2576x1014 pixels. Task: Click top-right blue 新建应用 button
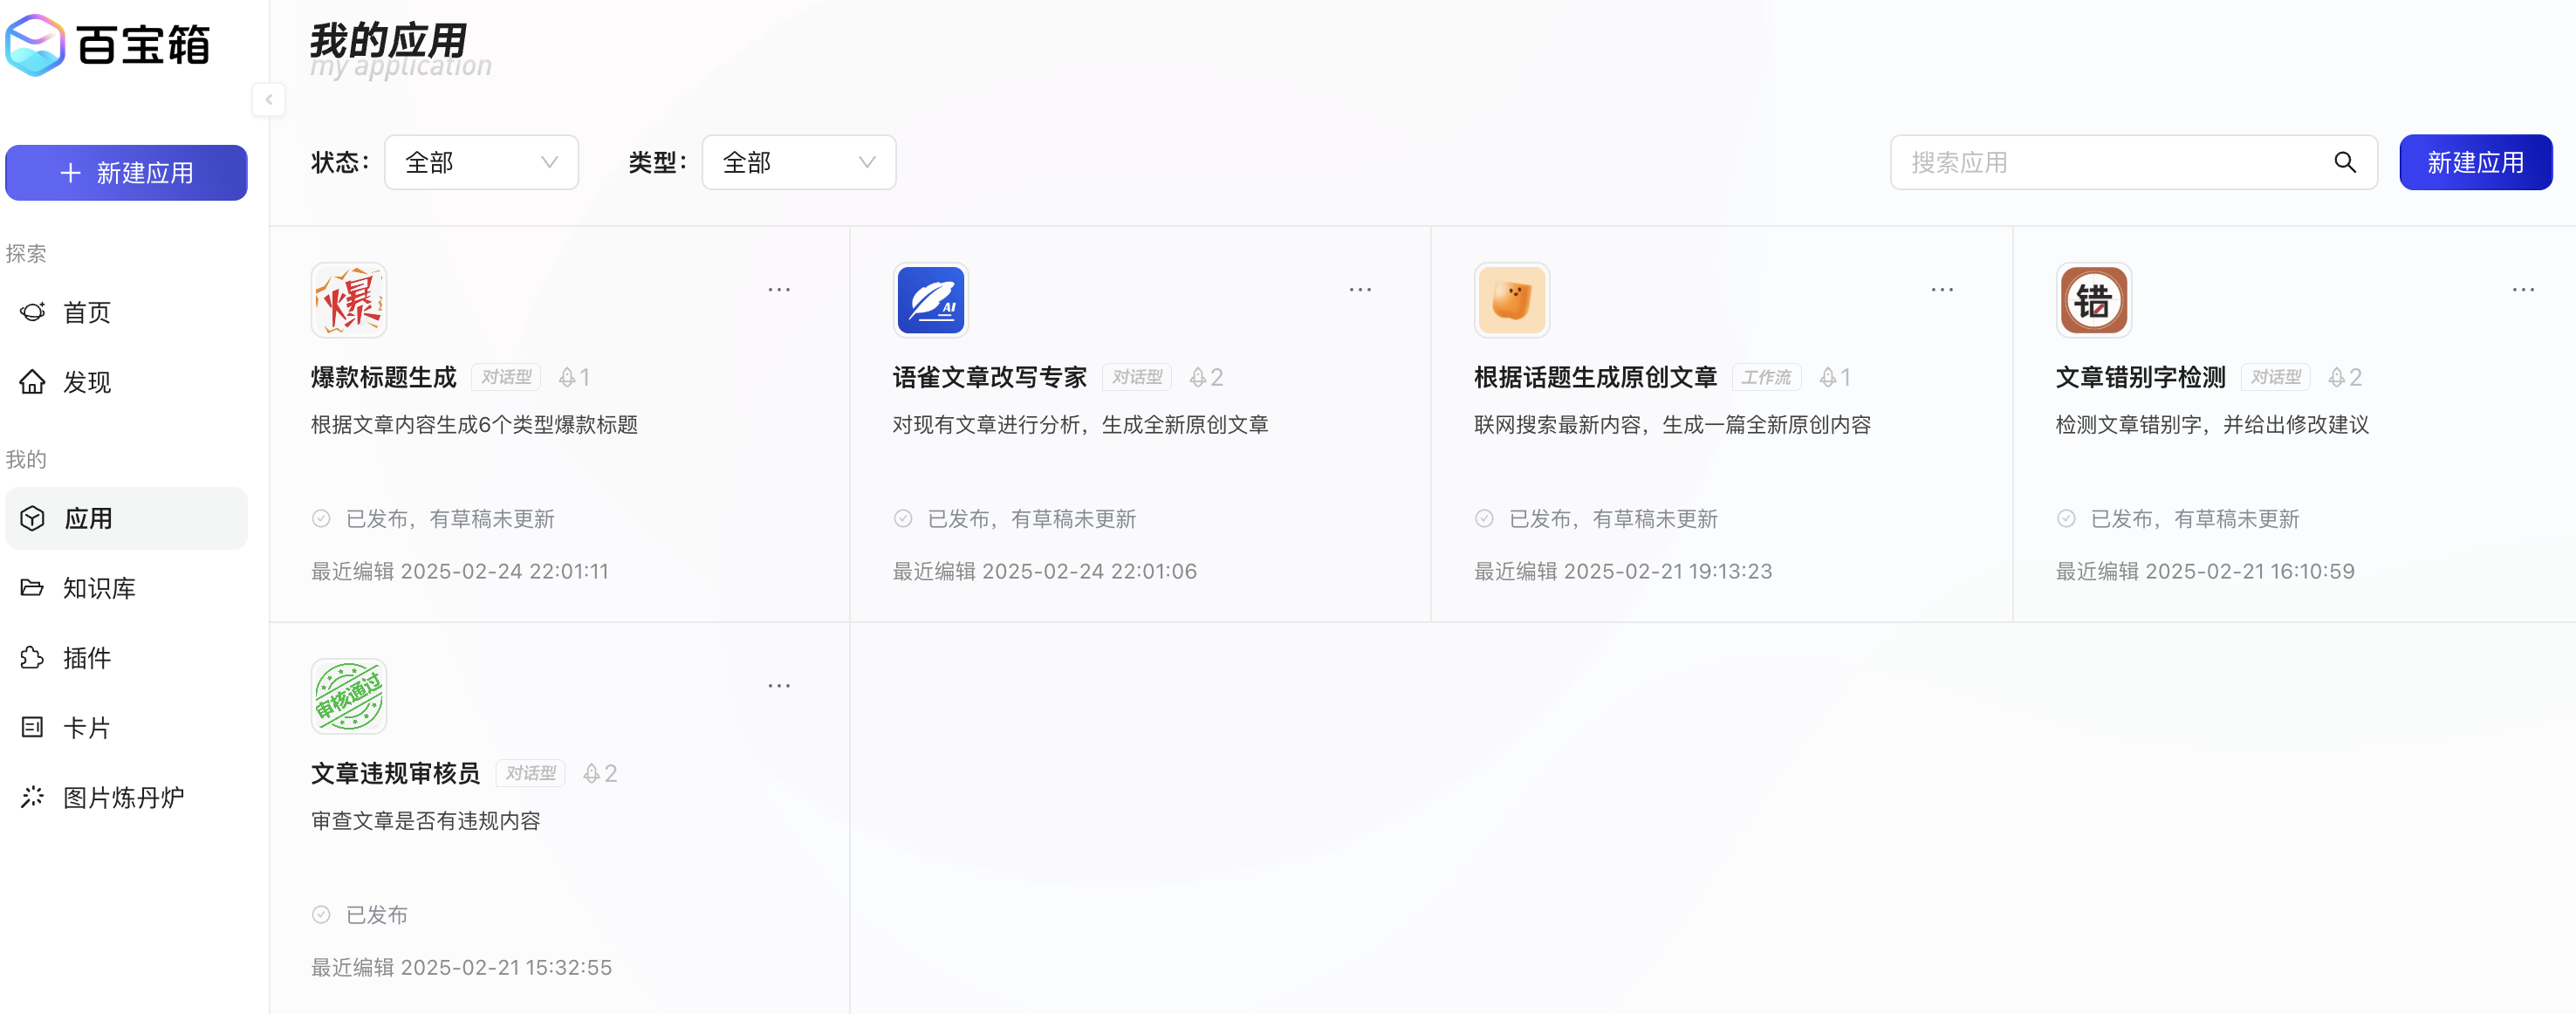[2475, 162]
